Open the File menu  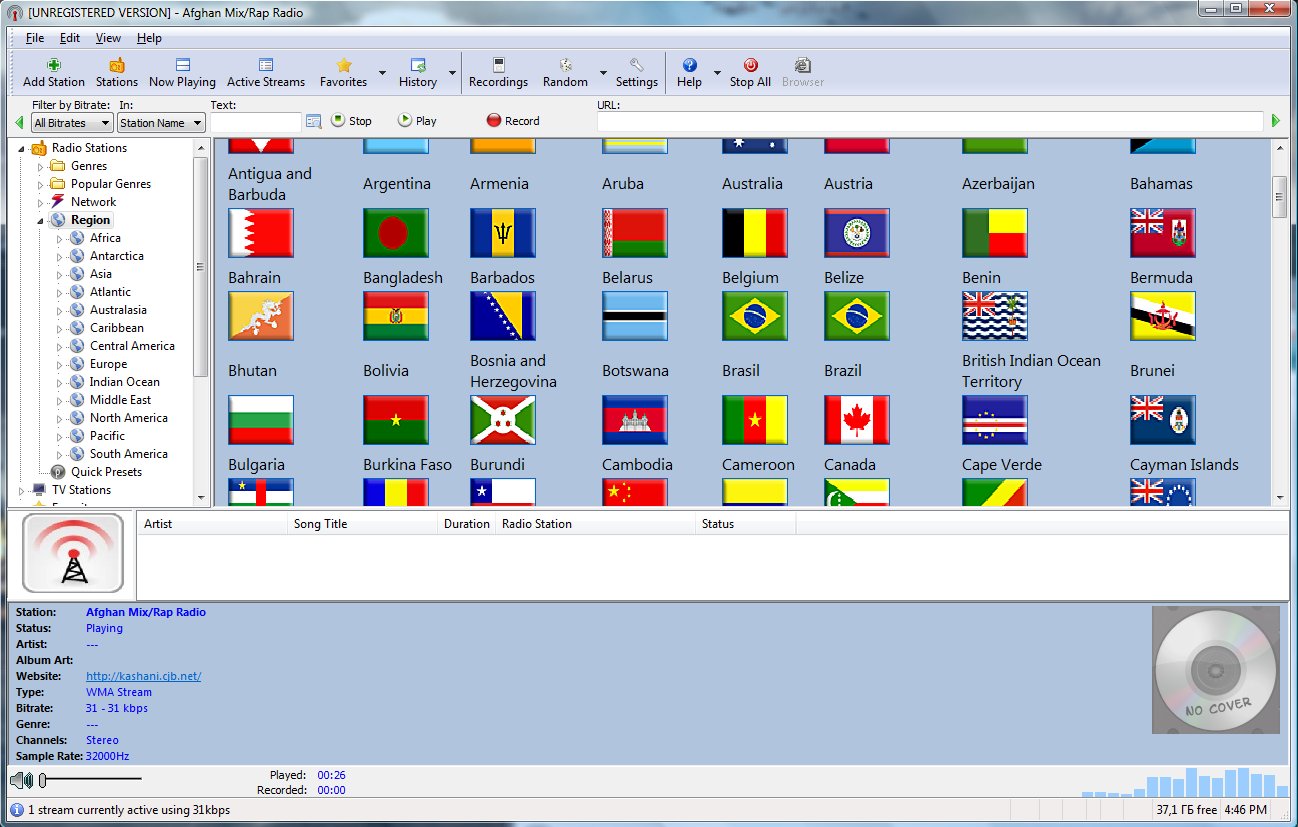click(35, 38)
